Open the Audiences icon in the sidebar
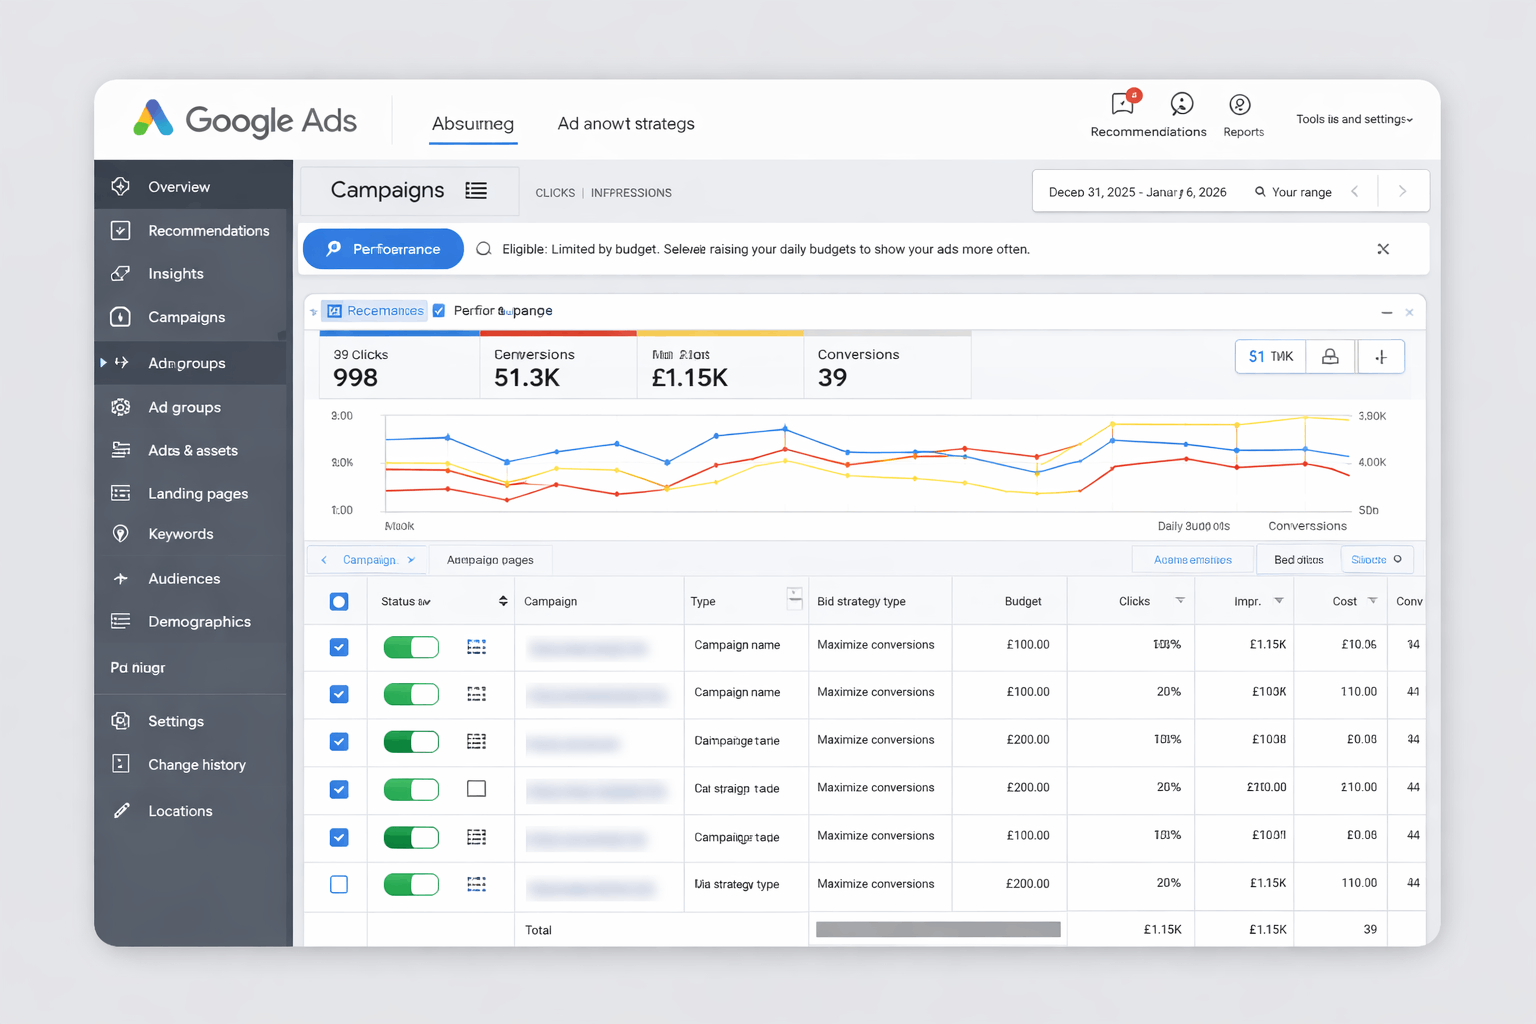The width and height of the screenshot is (1536, 1024). (x=120, y=578)
